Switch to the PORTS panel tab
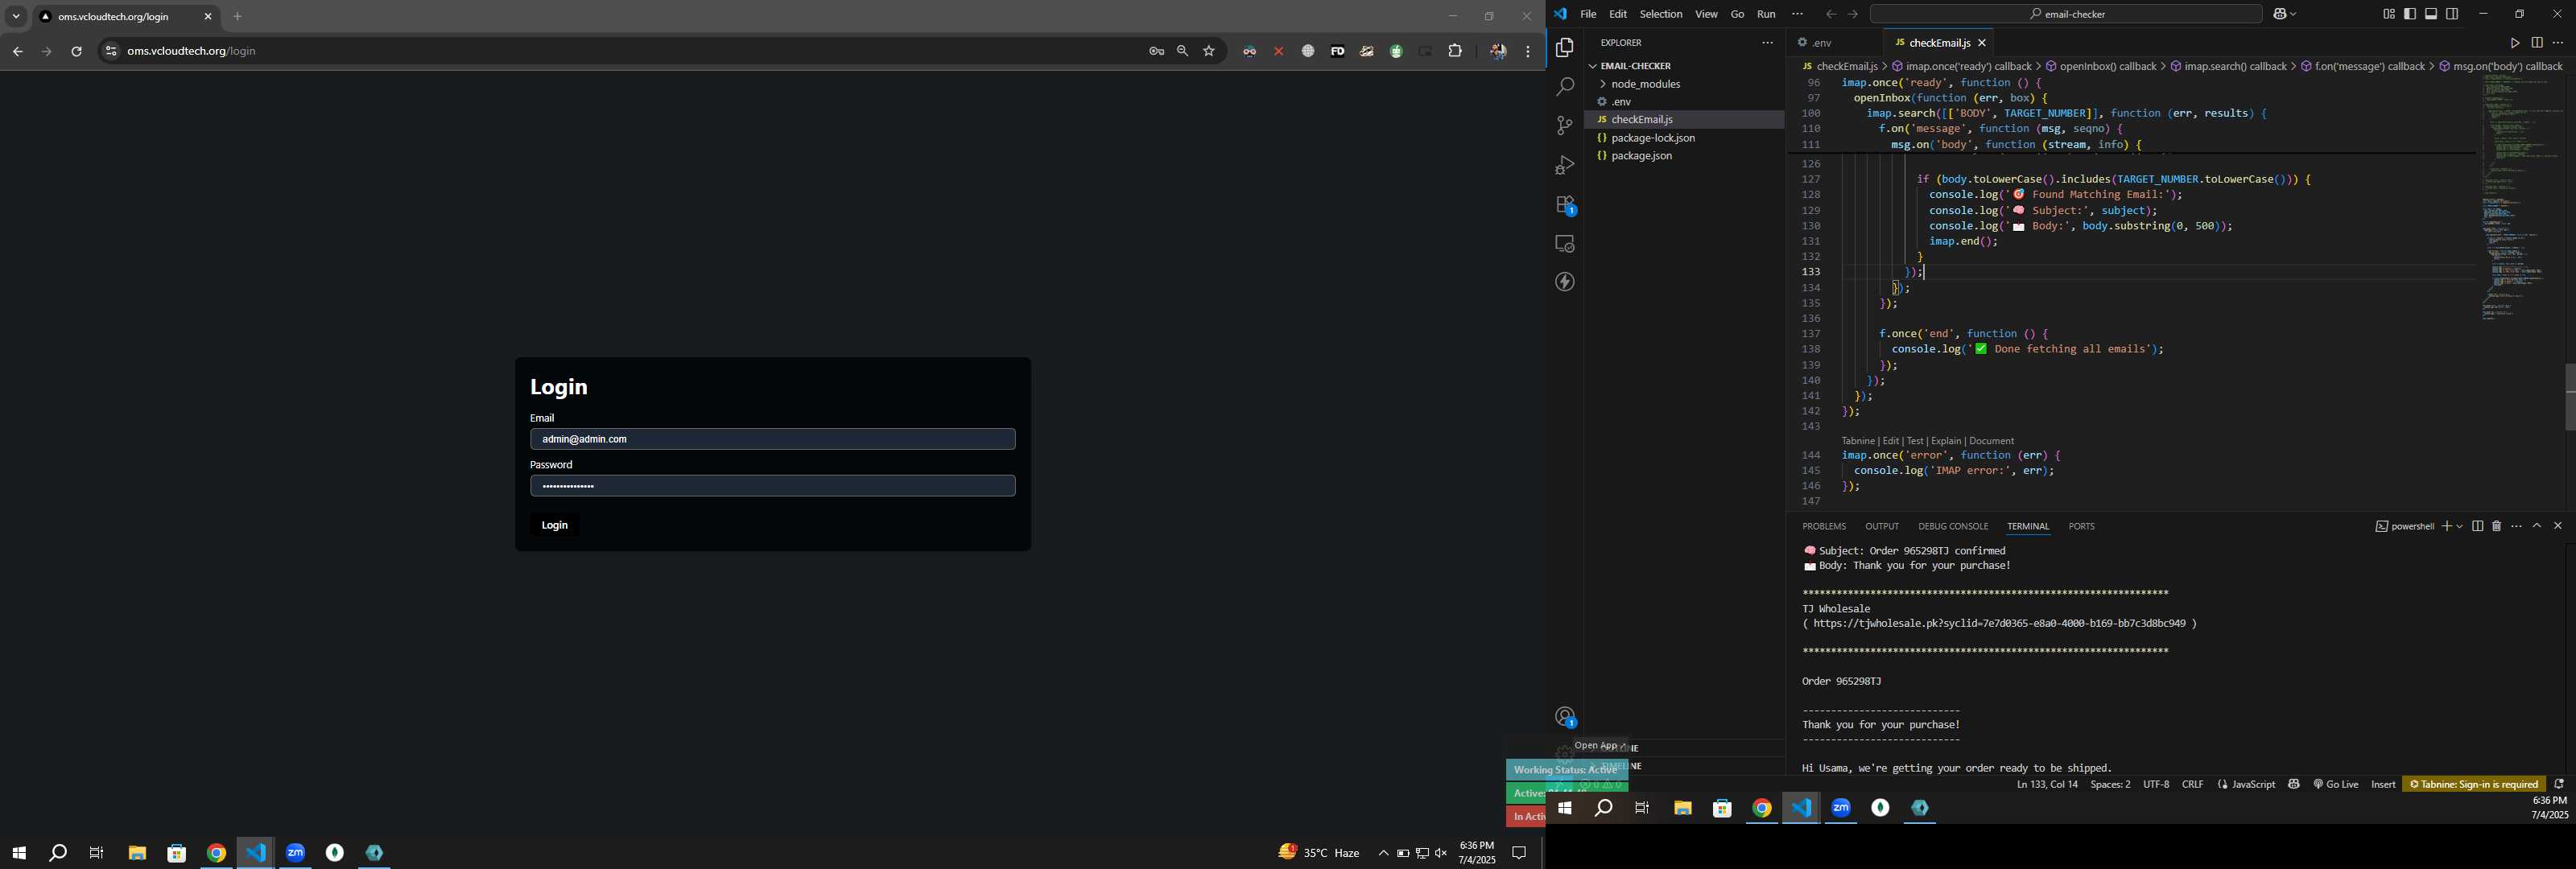Viewport: 2576px width, 869px height. point(2081,527)
